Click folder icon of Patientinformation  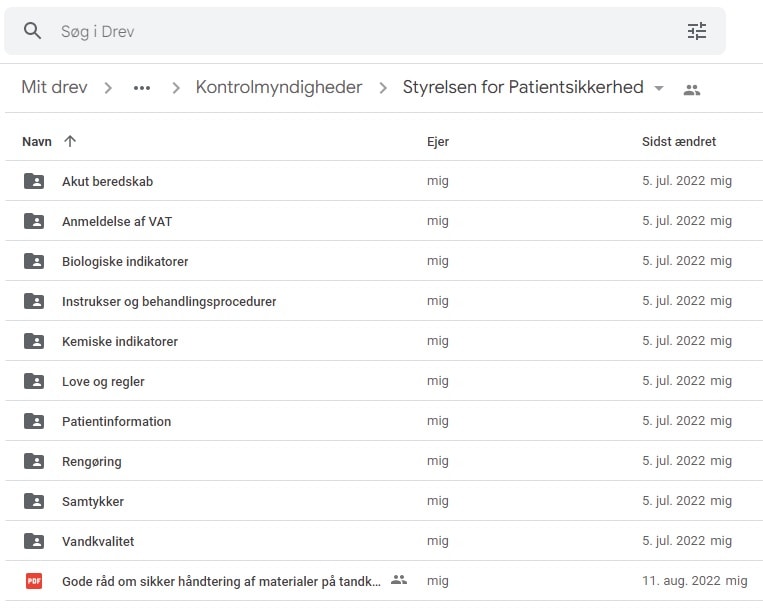coord(34,421)
